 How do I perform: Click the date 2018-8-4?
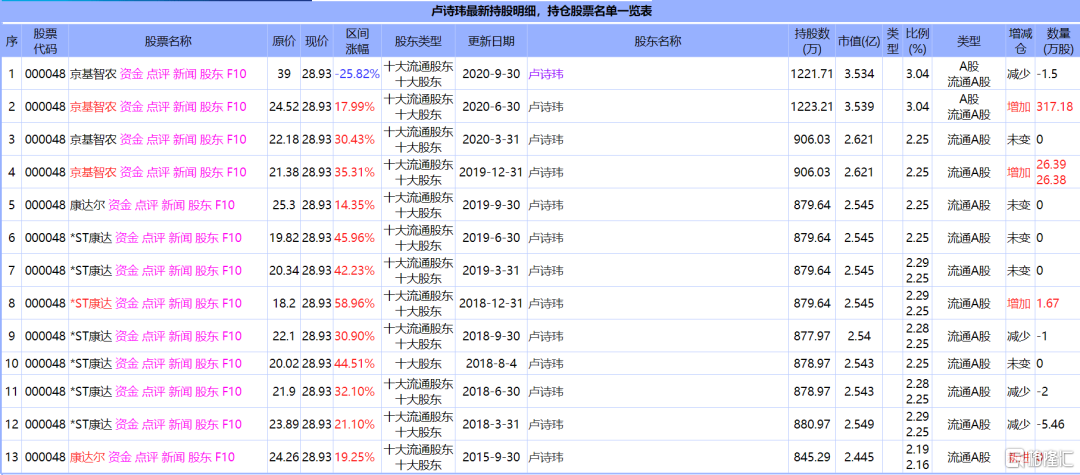pos(490,363)
